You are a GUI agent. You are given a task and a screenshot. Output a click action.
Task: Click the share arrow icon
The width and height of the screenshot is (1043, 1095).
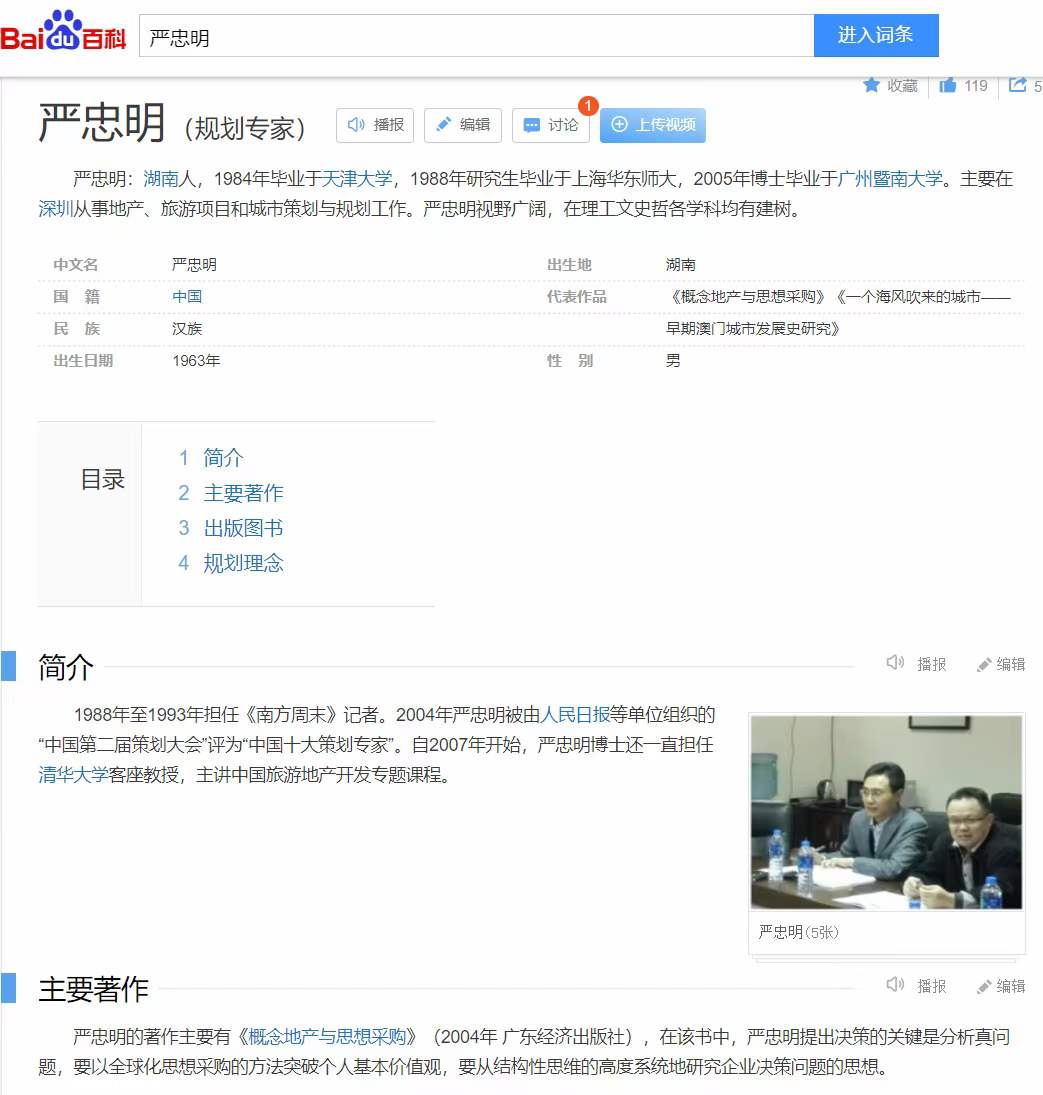(x=1018, y=86)
